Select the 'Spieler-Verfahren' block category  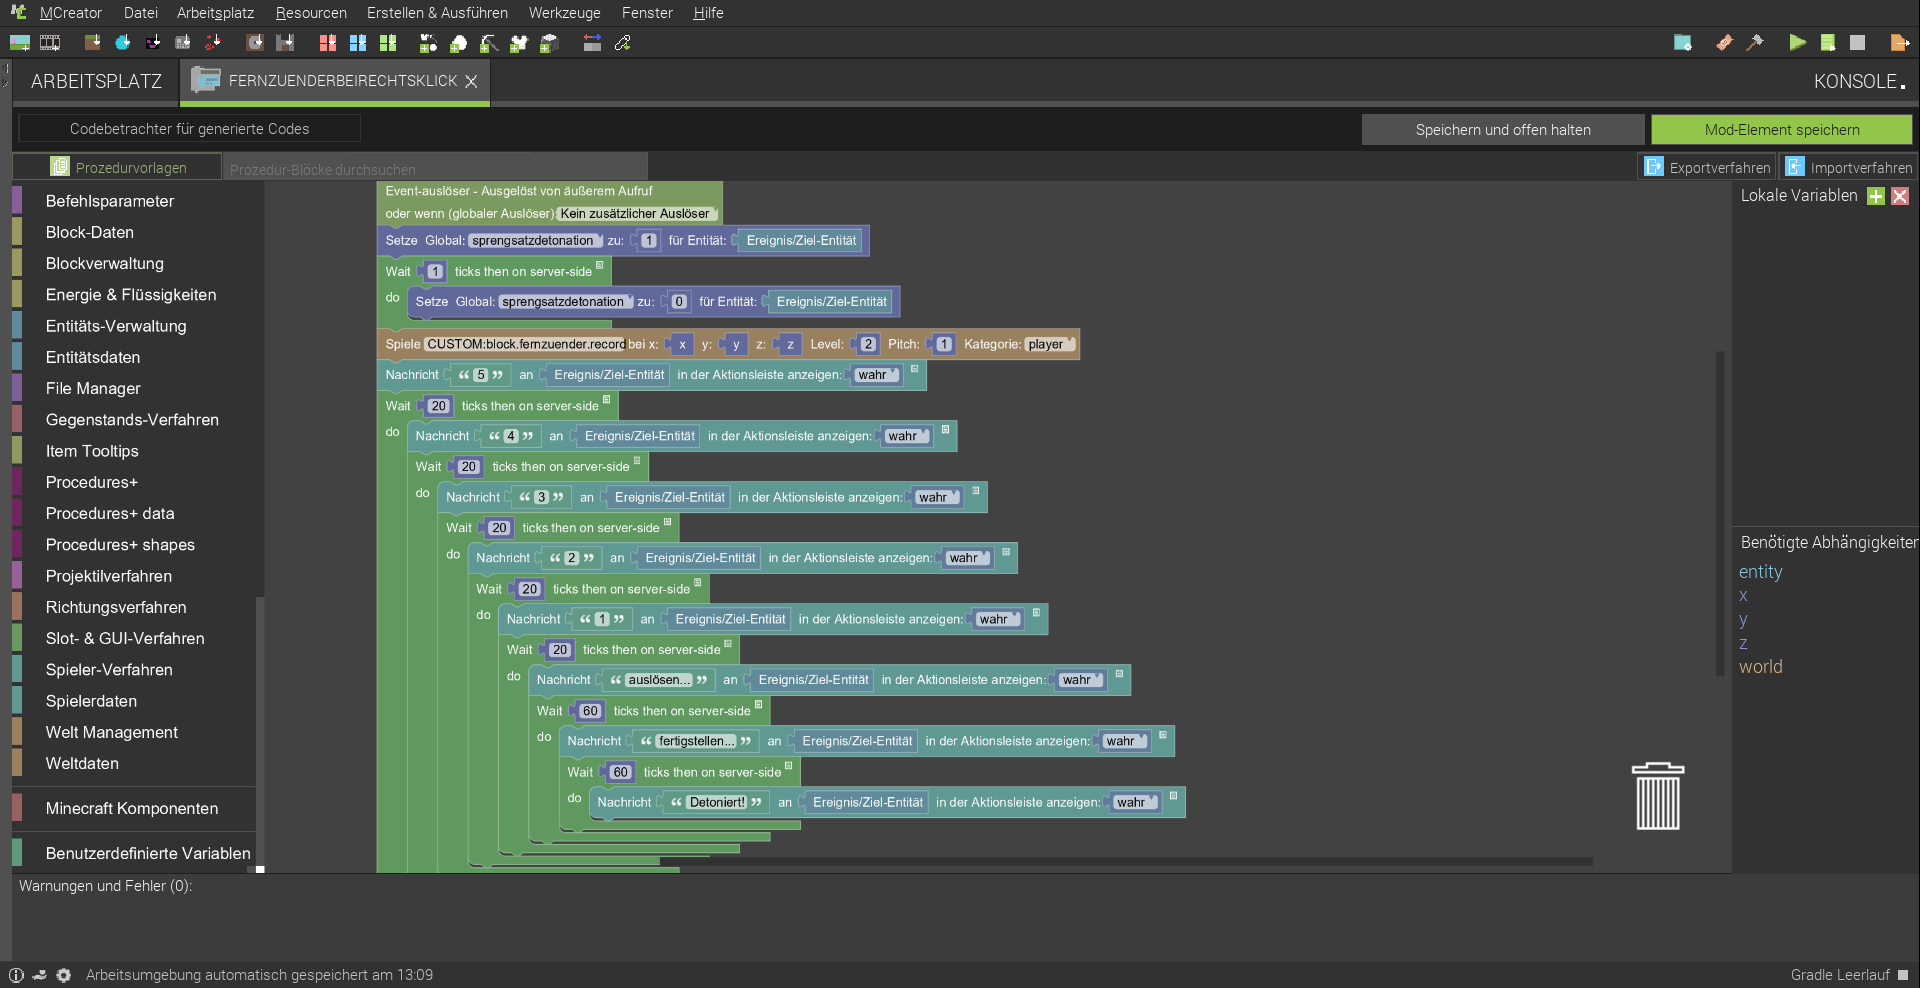tap(109, 670)
